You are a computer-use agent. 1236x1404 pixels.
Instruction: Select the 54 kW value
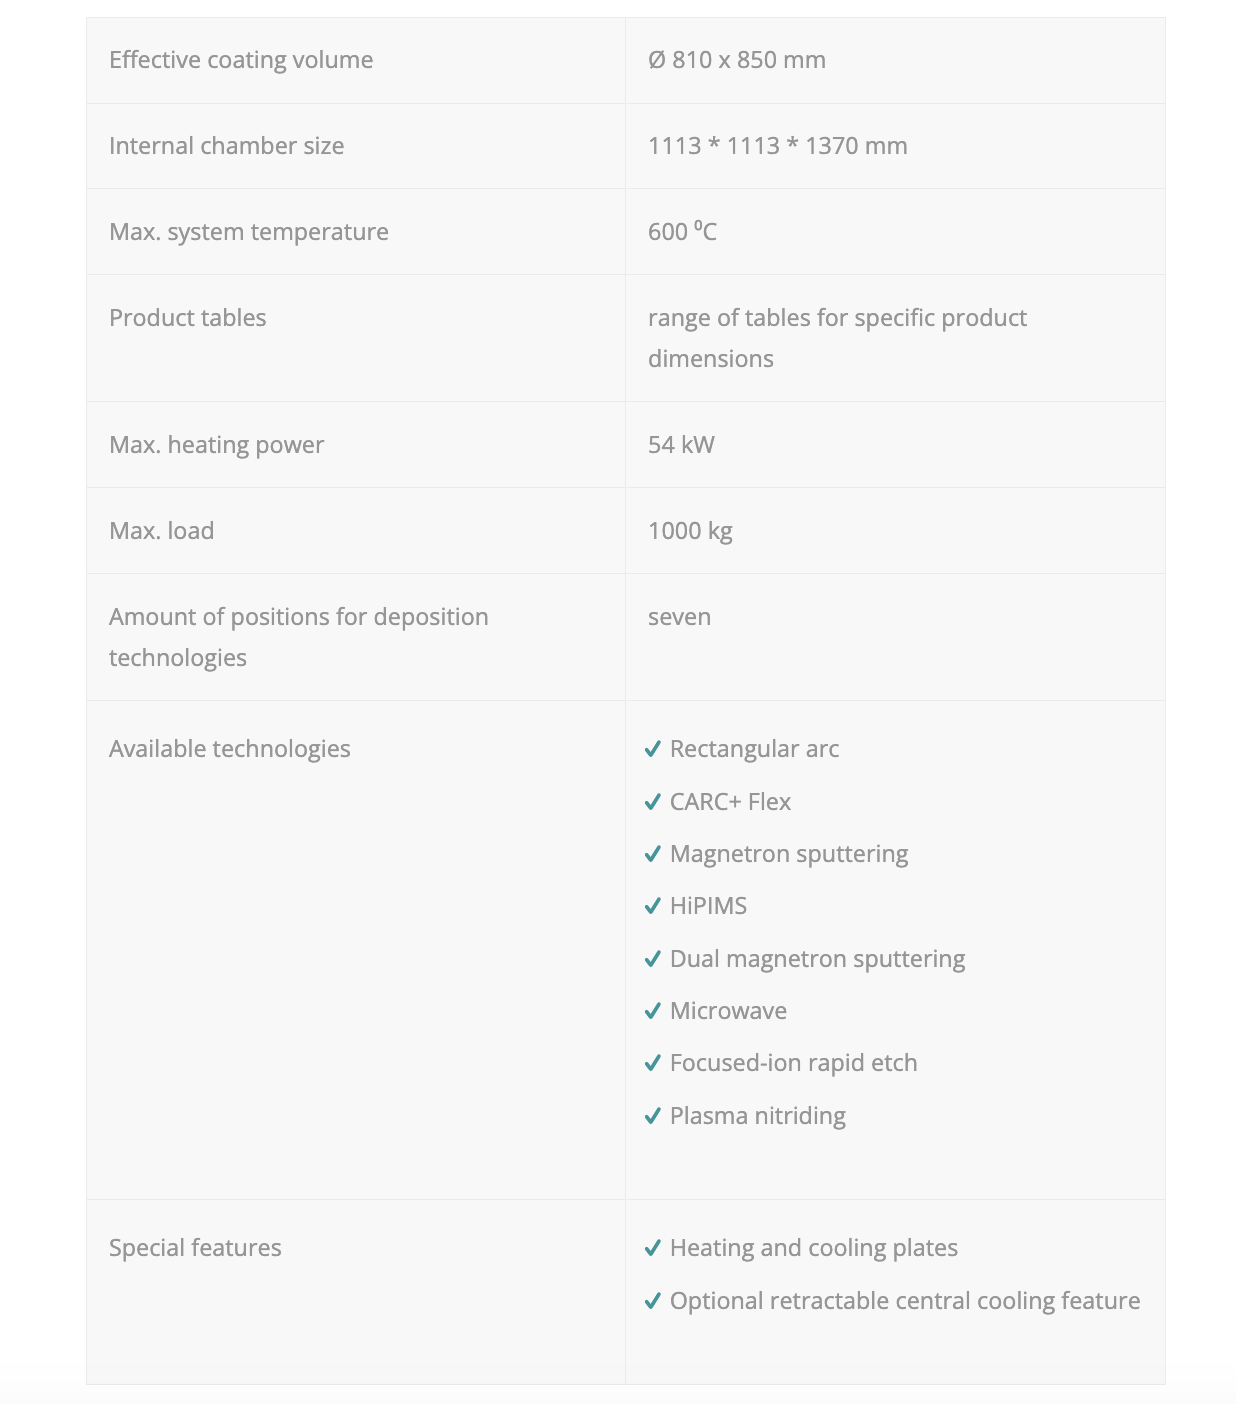681,445
